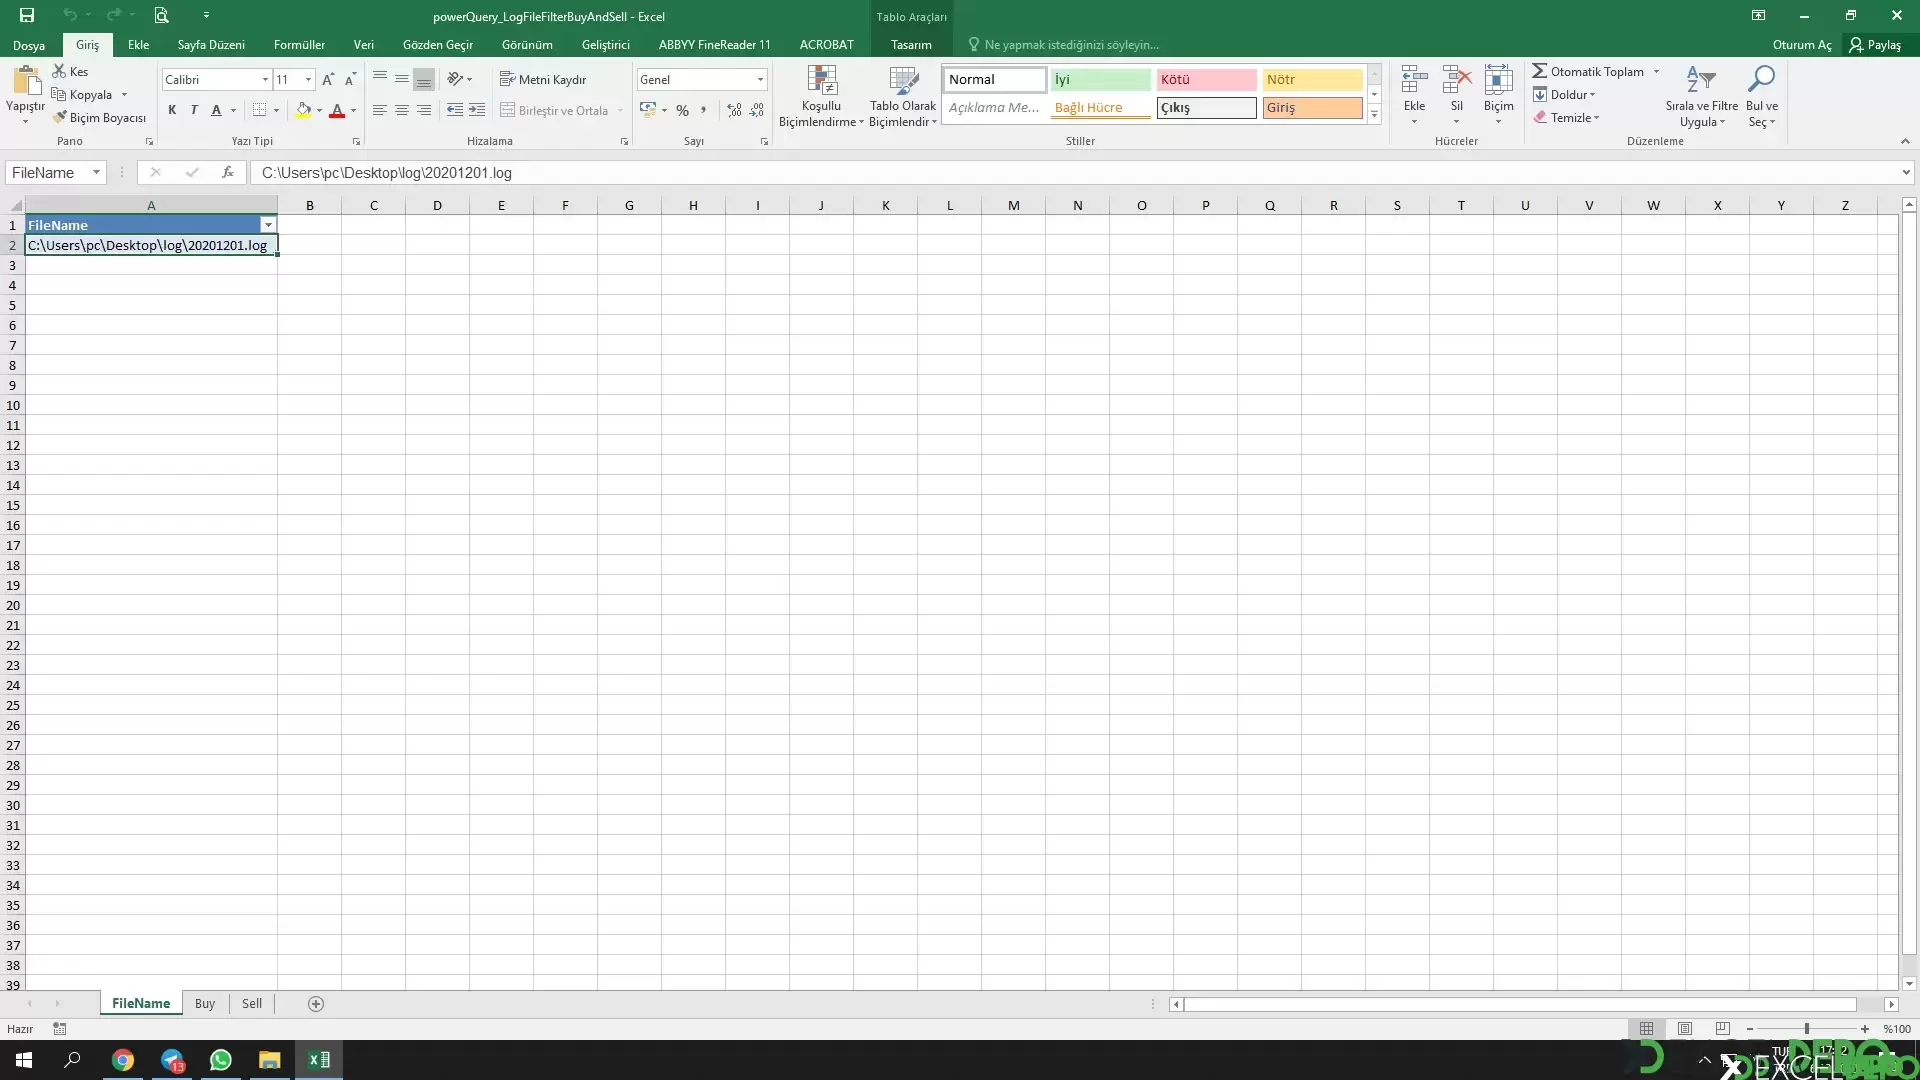This screenshot has height=1080, width=1920.
Task: Open WhatsApp from the taskbar
Action: 221,1060
